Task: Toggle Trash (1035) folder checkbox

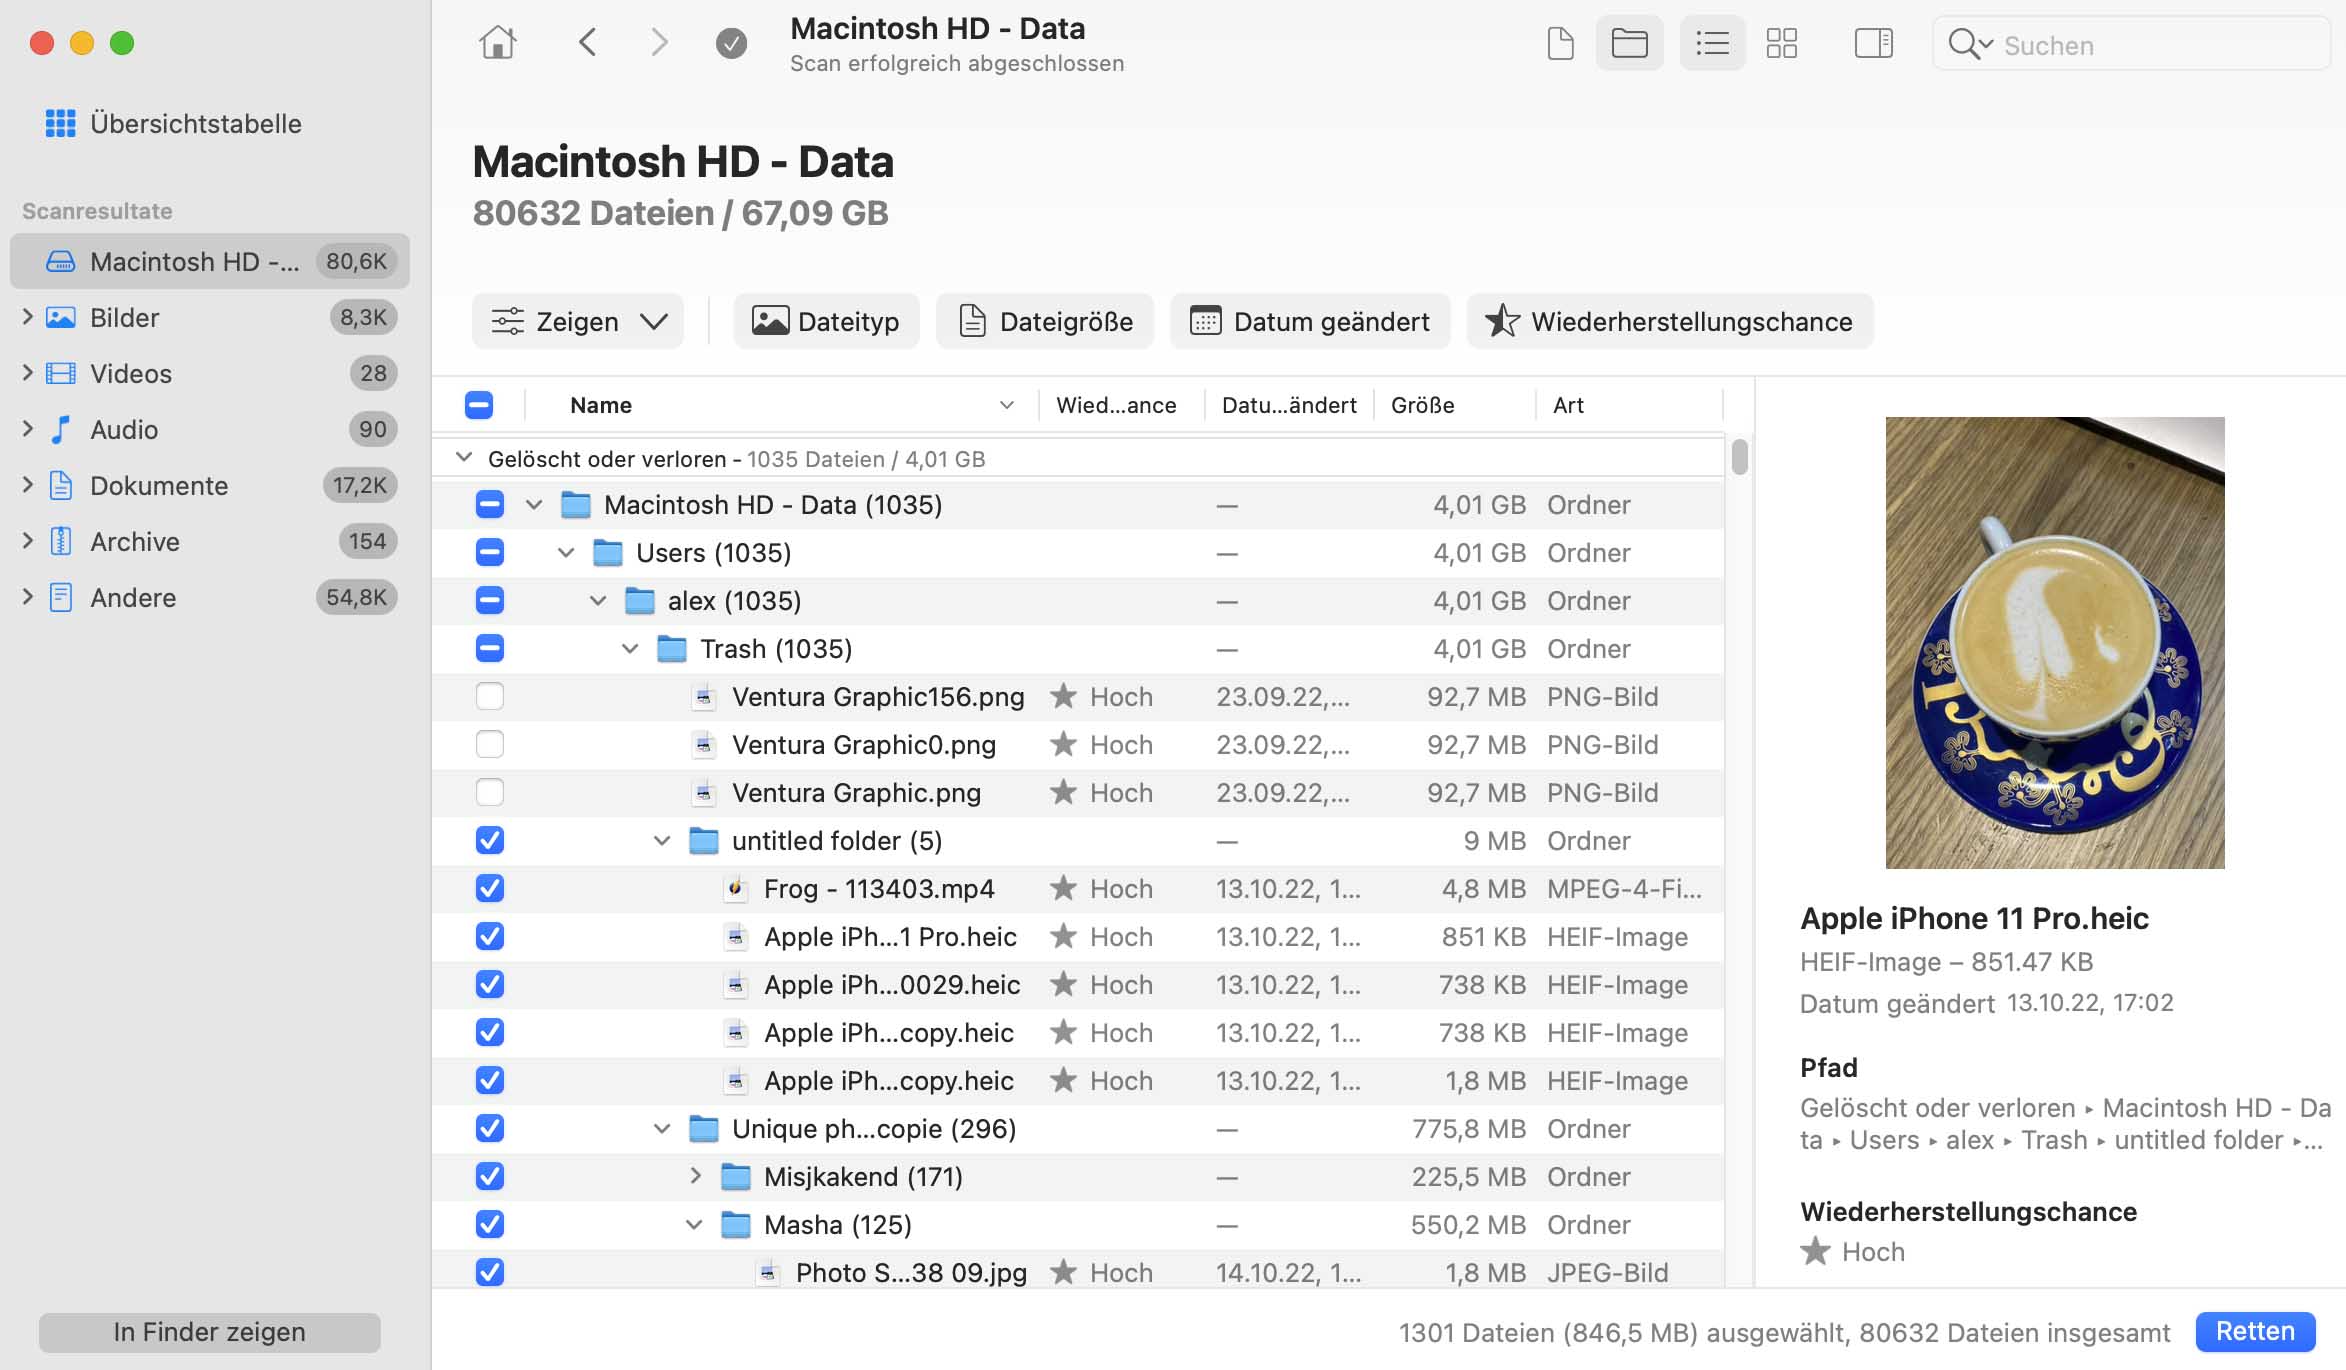Action: point(490,648)
